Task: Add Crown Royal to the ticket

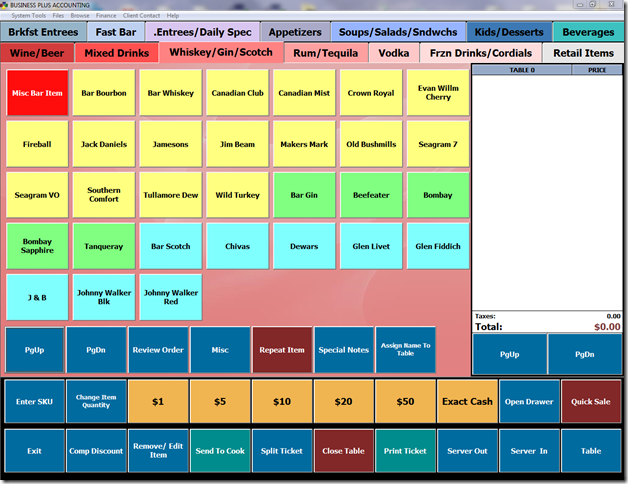Action: (x=371, y=93)
